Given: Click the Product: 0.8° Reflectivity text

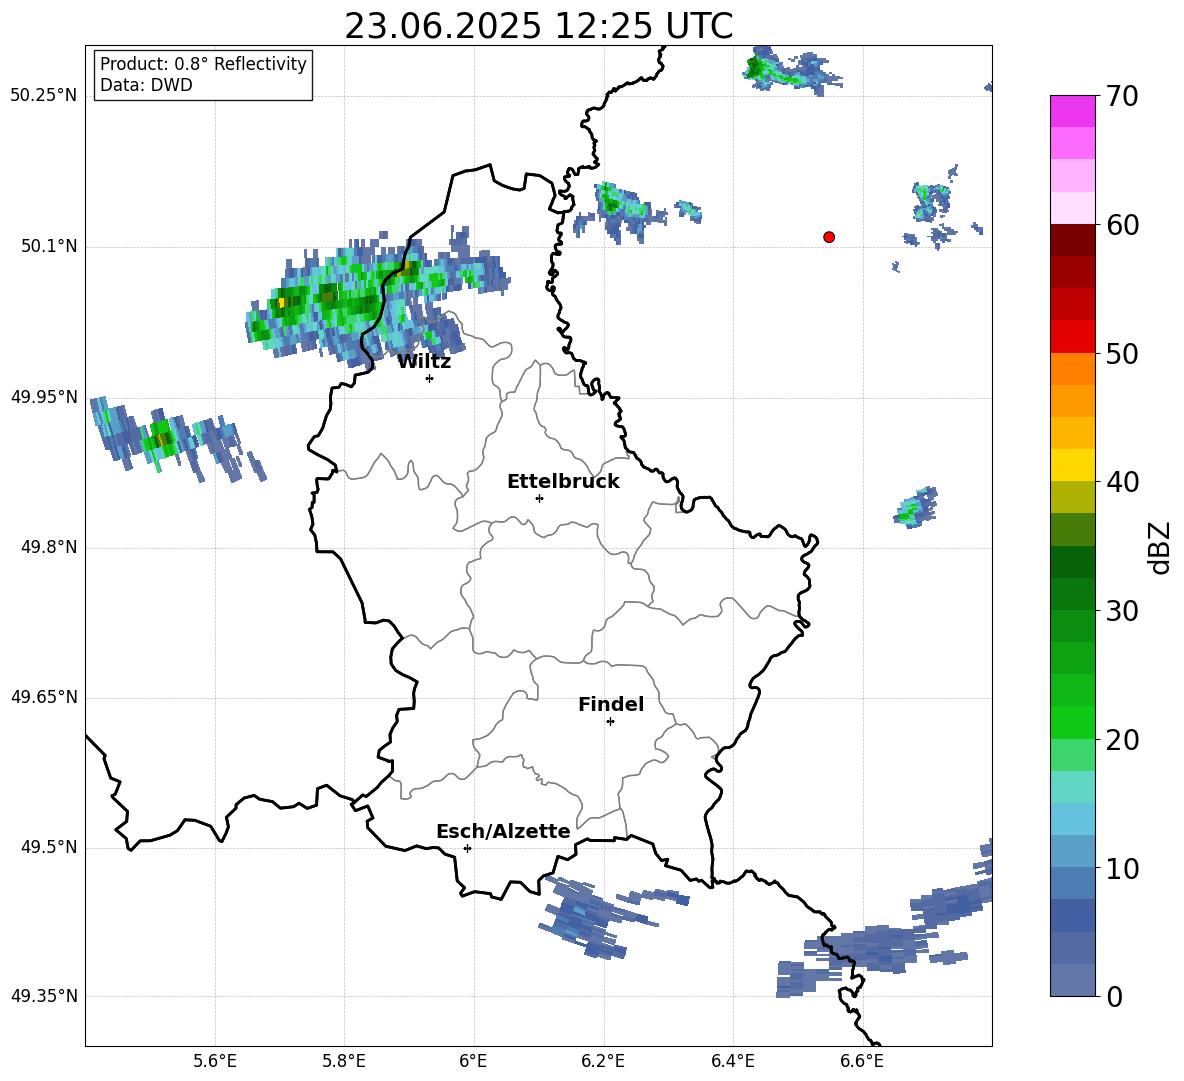Looking at the screenshot, I should click(x=203, y=64).
